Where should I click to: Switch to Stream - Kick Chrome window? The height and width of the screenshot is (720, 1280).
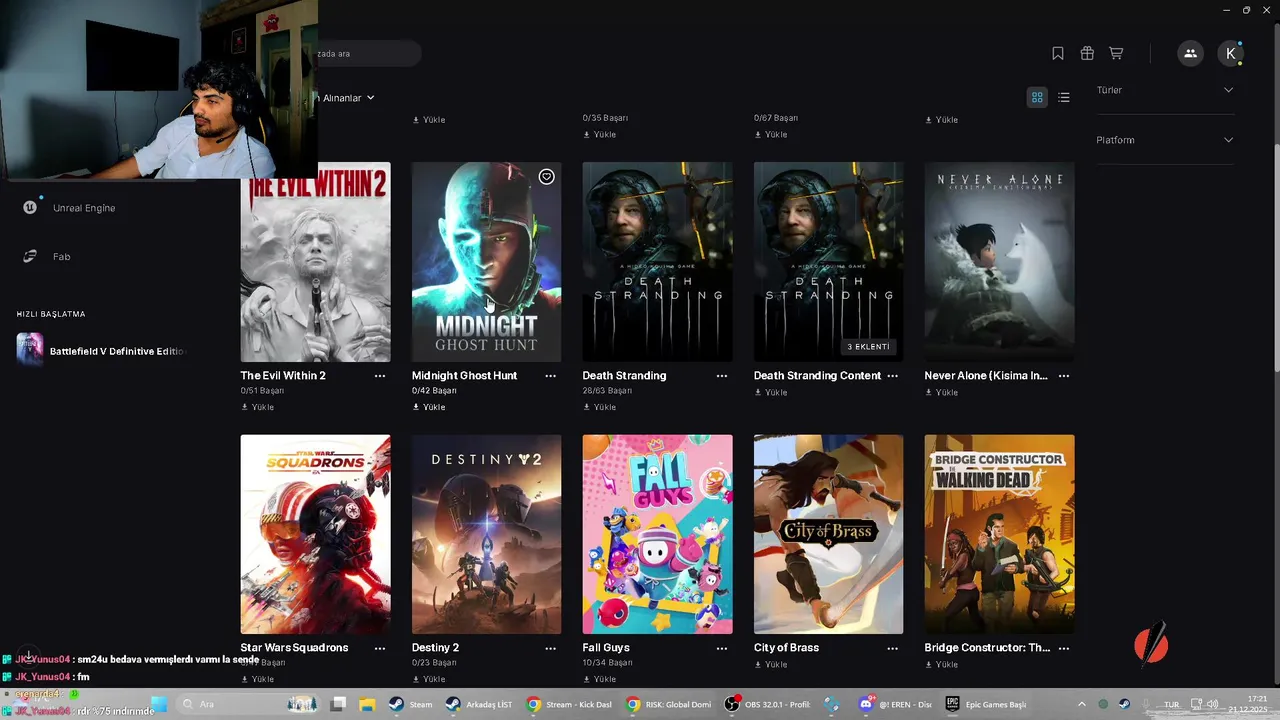570,704
